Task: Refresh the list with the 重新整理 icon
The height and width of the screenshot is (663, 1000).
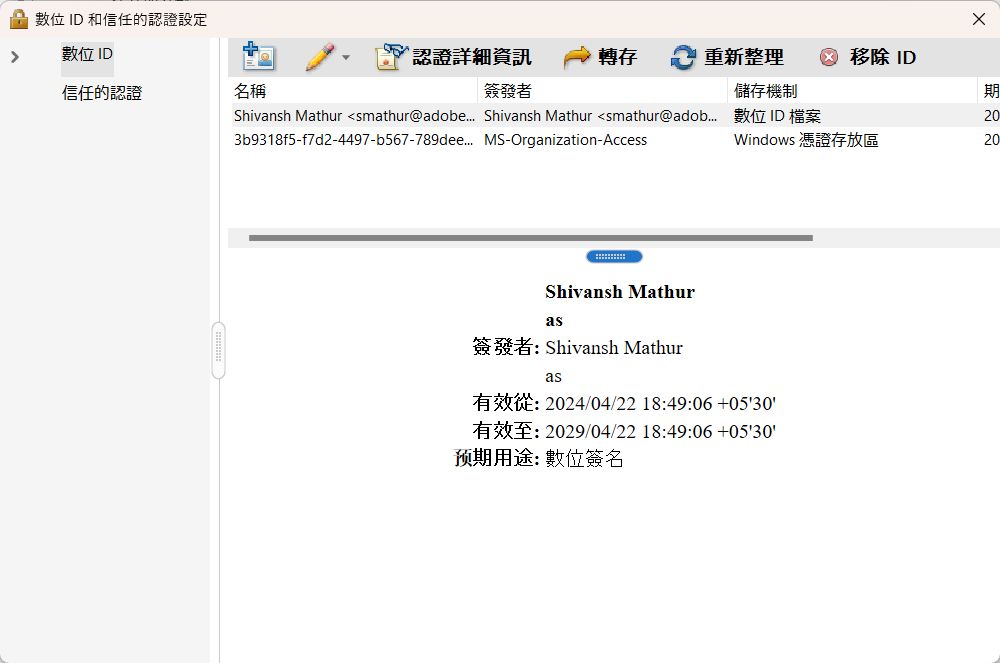Action: [x=682, y=57]
